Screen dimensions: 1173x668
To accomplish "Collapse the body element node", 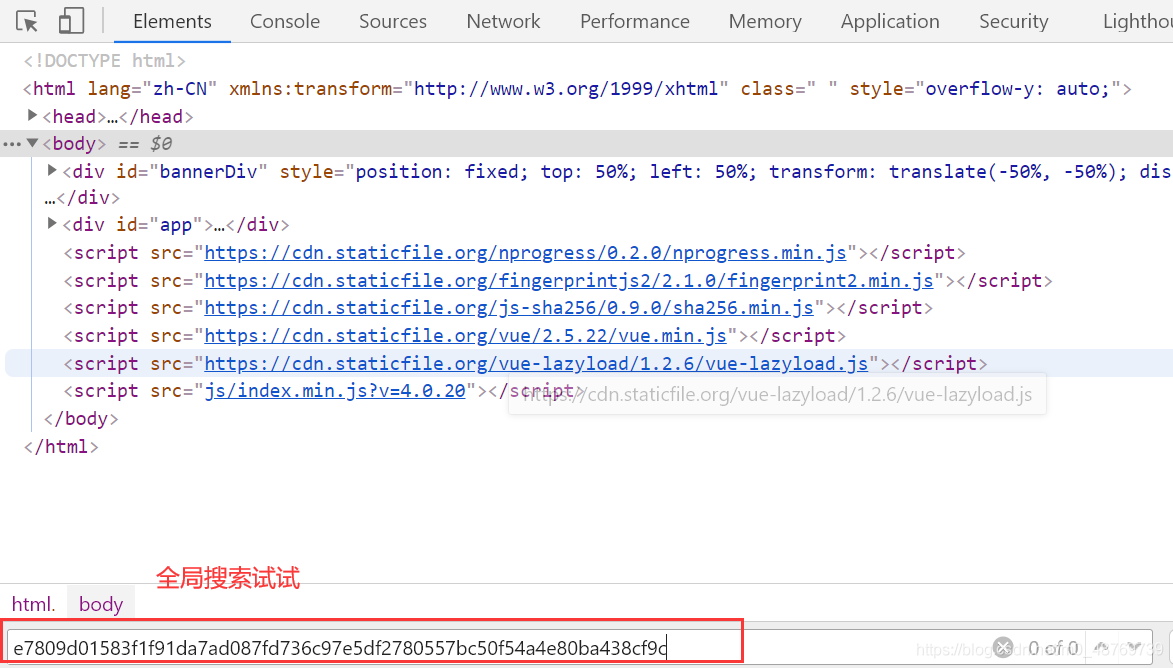I will click(x=32, y=143).
